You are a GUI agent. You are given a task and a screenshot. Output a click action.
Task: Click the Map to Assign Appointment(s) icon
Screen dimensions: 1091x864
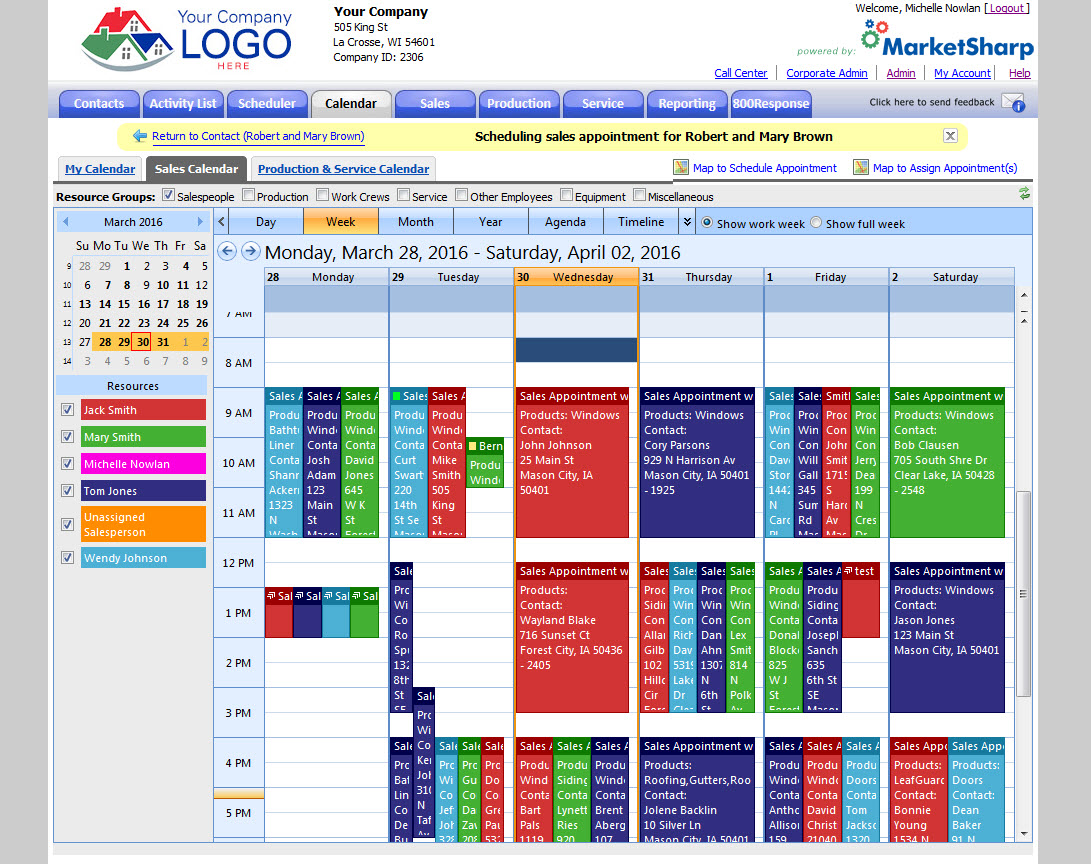pos(861,168)
